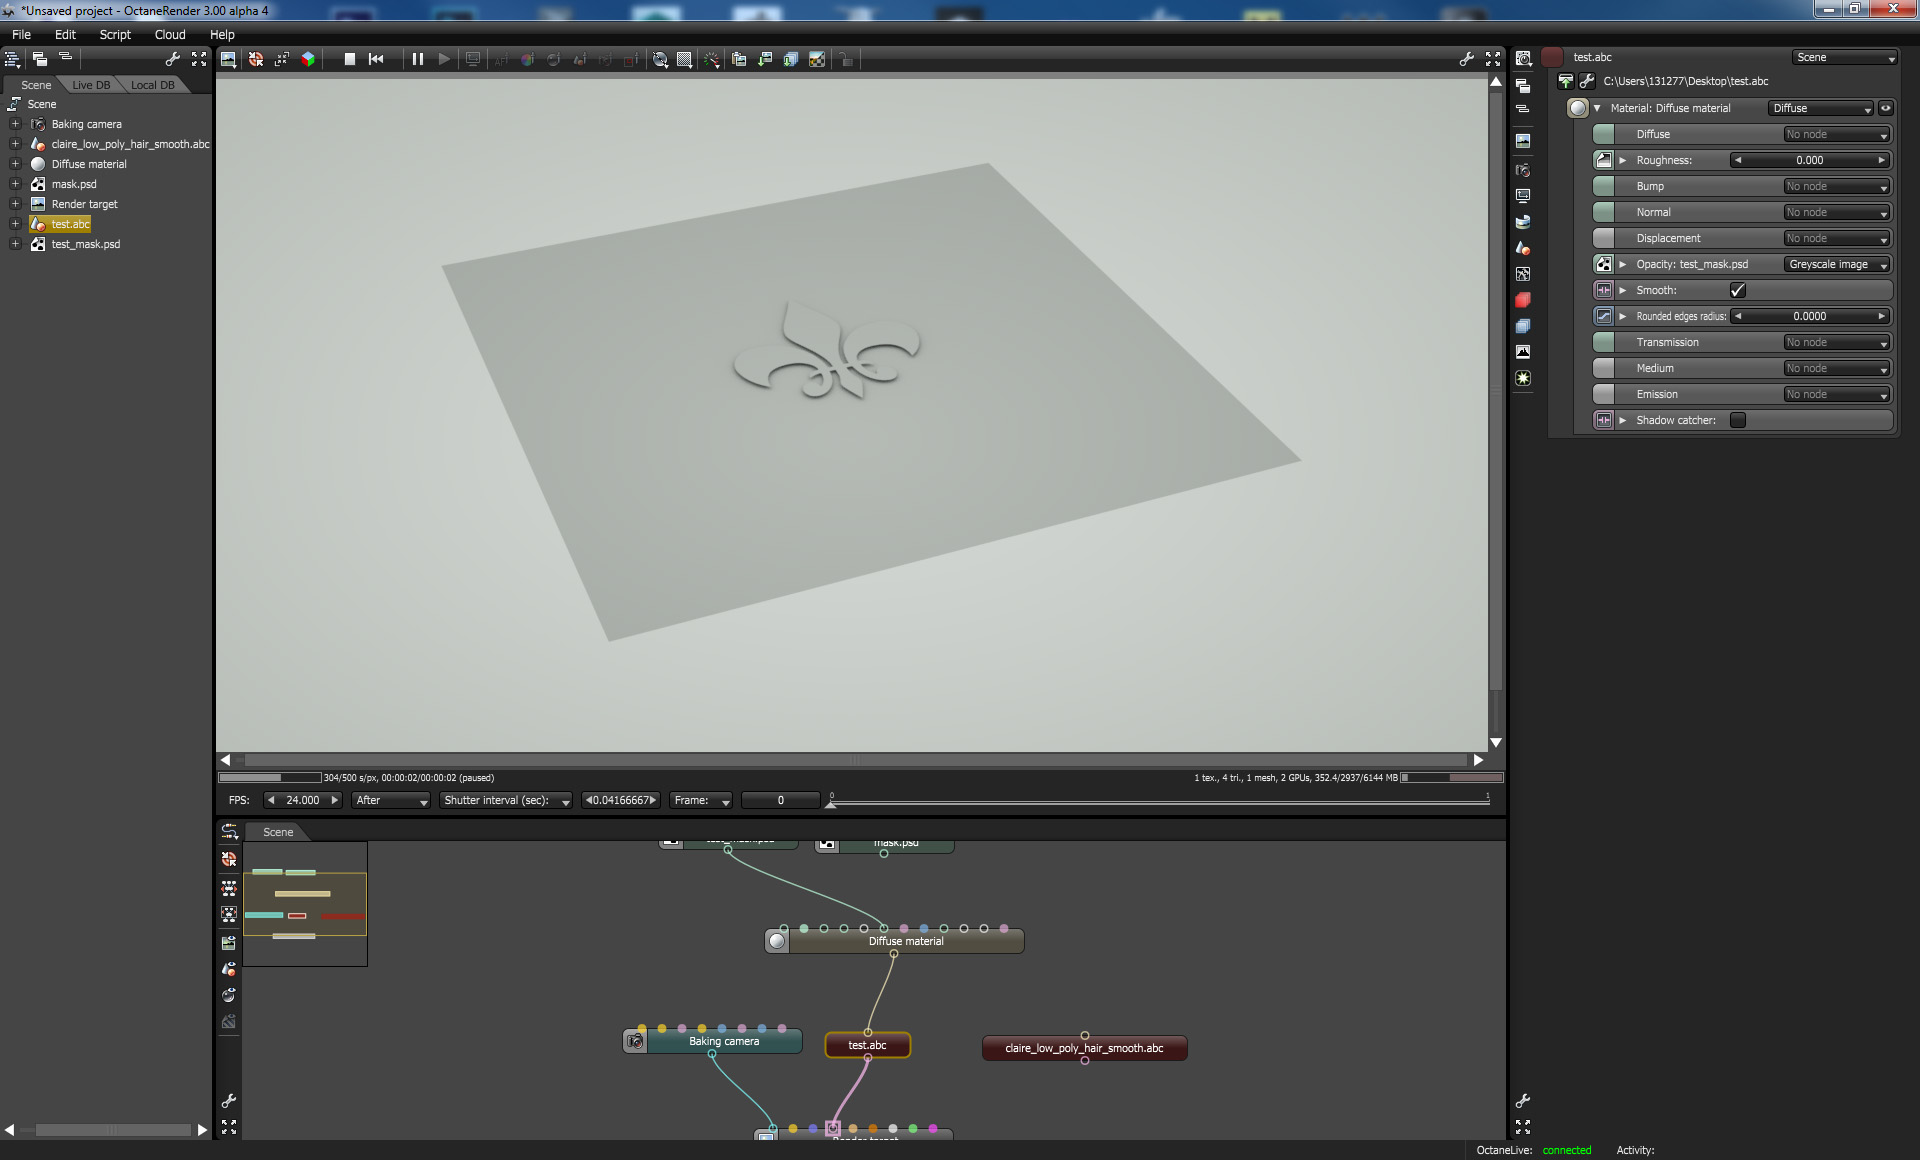The image size is (1920, 1160).
Task: Open the Greyscale image opacity dropdown
Action: coord(1837,265)
